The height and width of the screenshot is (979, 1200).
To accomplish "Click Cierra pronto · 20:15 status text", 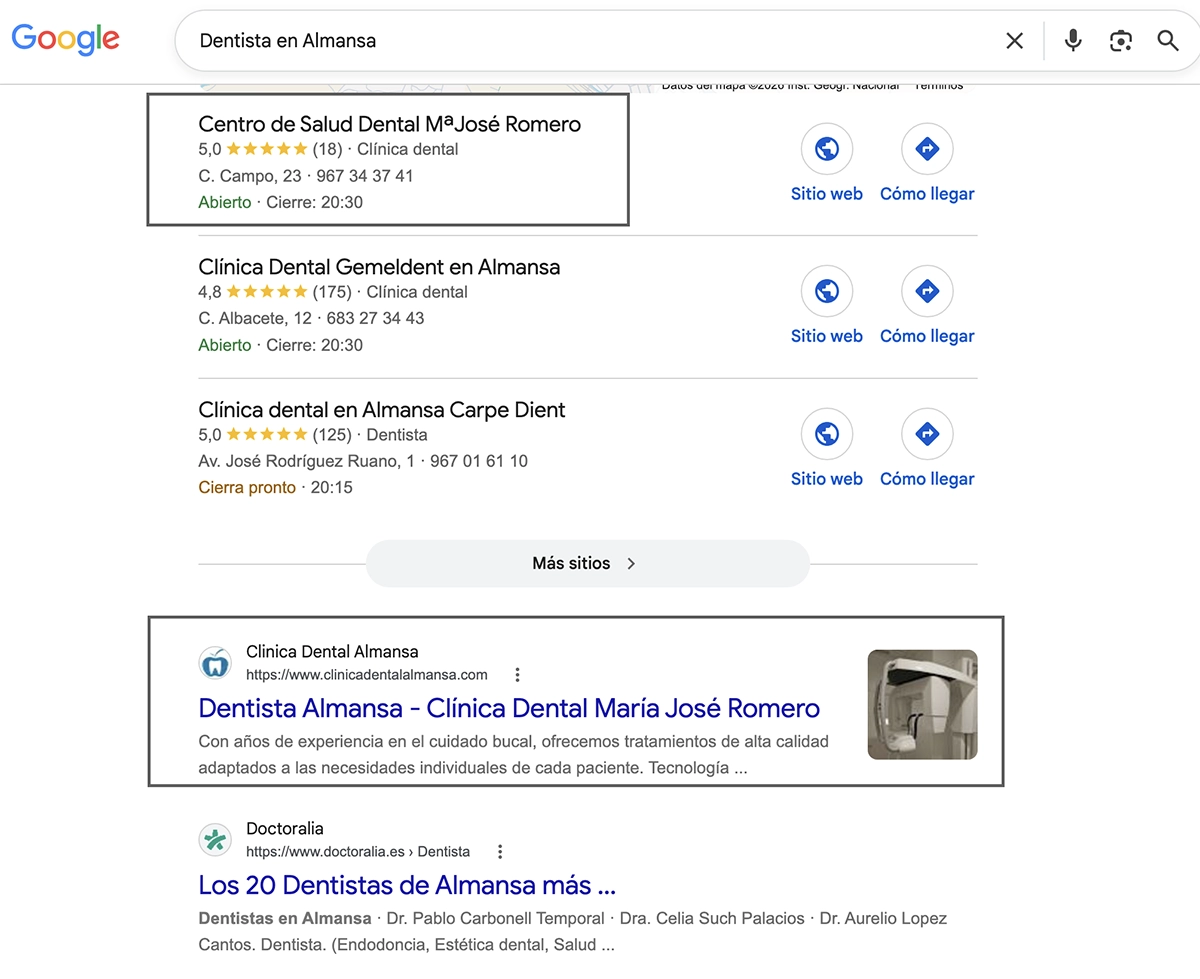I will pos(275,488).
